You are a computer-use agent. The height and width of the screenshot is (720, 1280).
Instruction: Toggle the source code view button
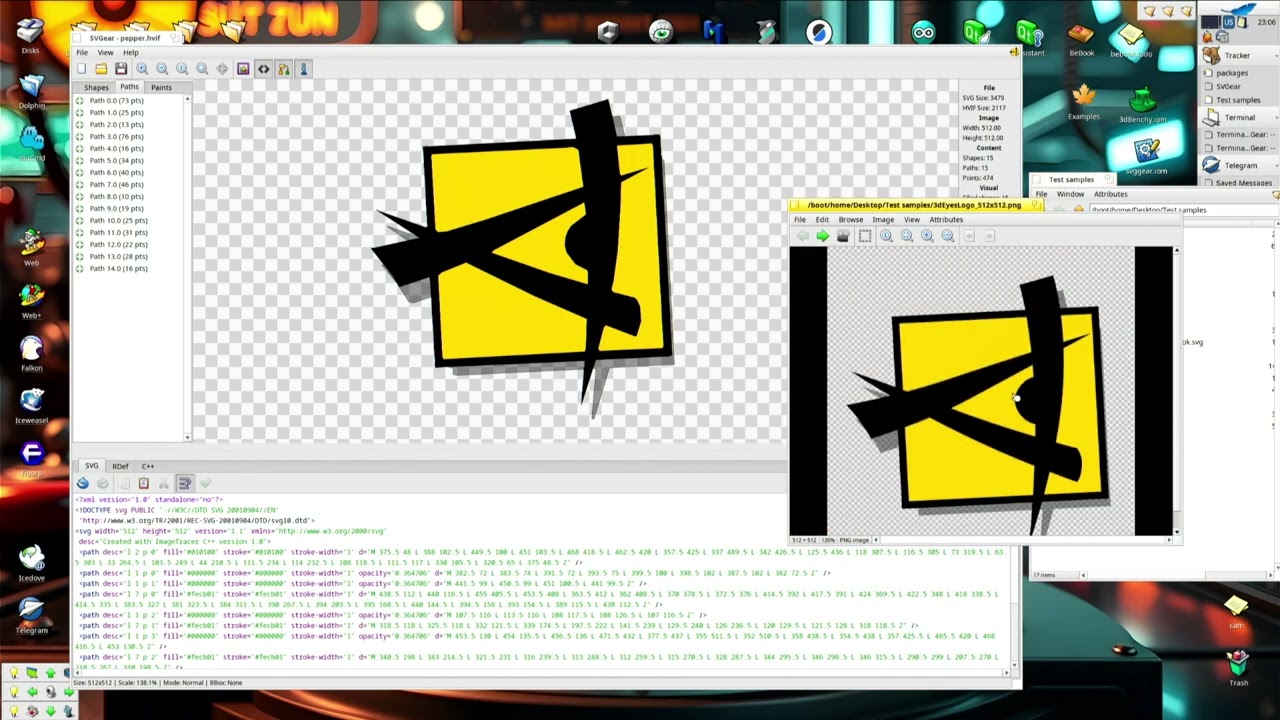(263, 69)
